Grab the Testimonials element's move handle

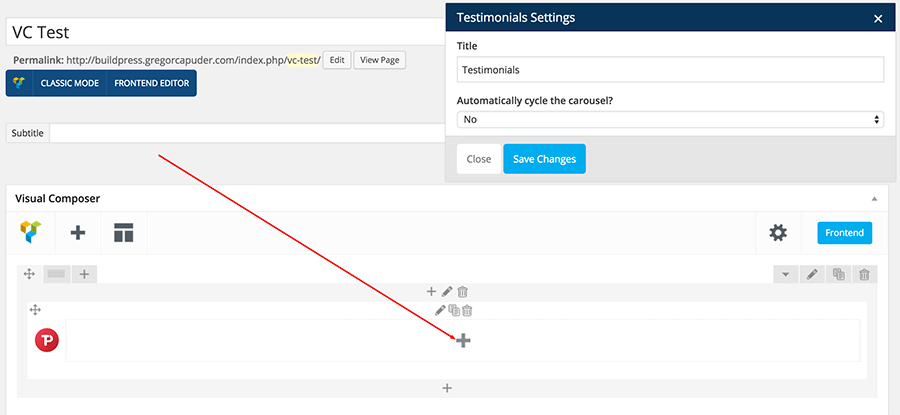[x=35, y=311]
